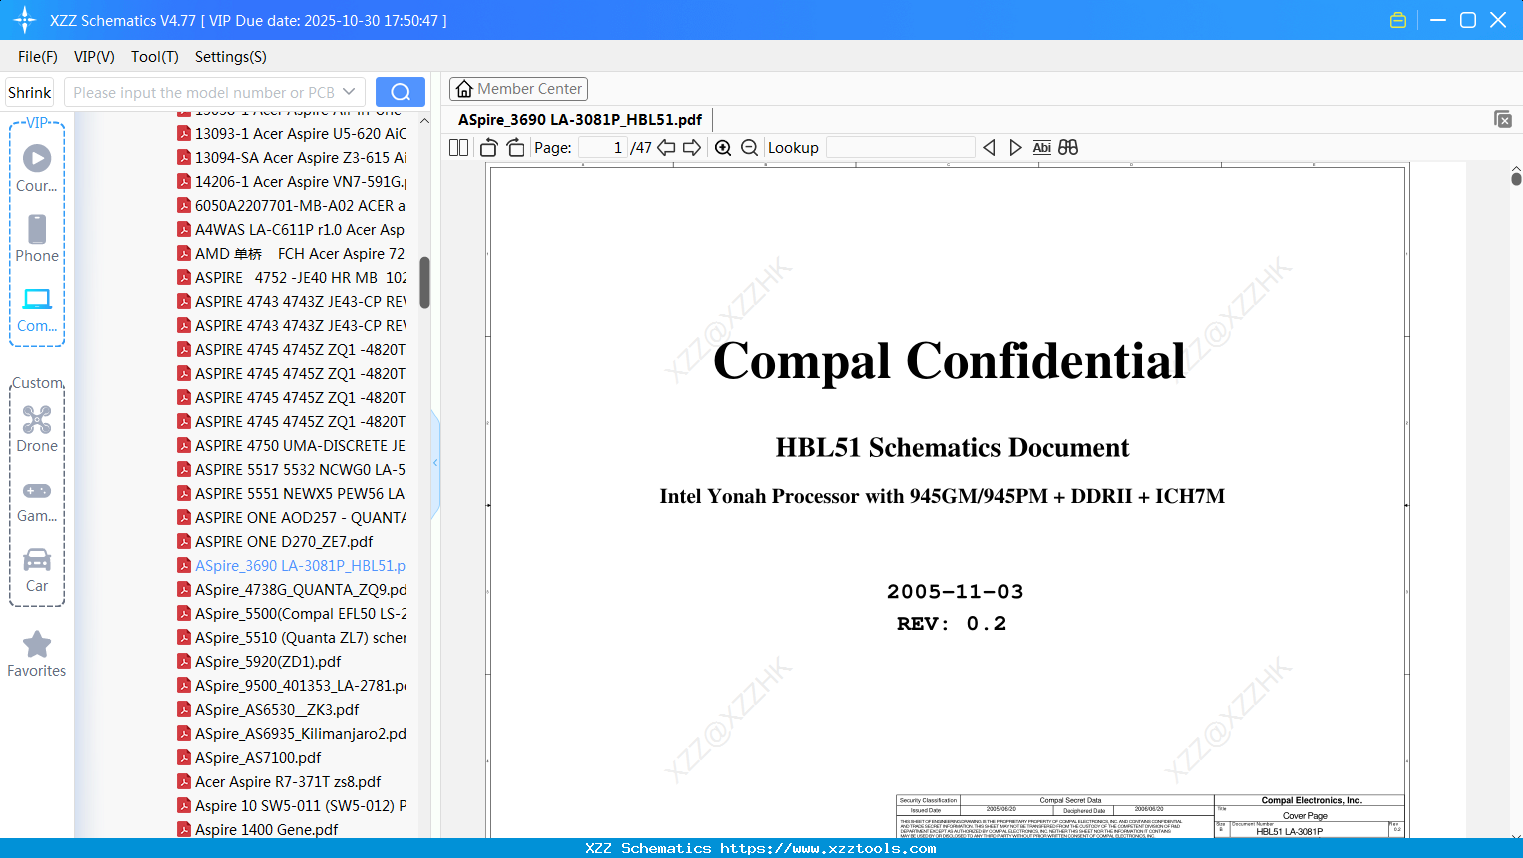The width and height of the screenshot is (1523, 858).
Task: Open file ASpire_5510 (Quanta ZL7)
Action: point(292,638)
